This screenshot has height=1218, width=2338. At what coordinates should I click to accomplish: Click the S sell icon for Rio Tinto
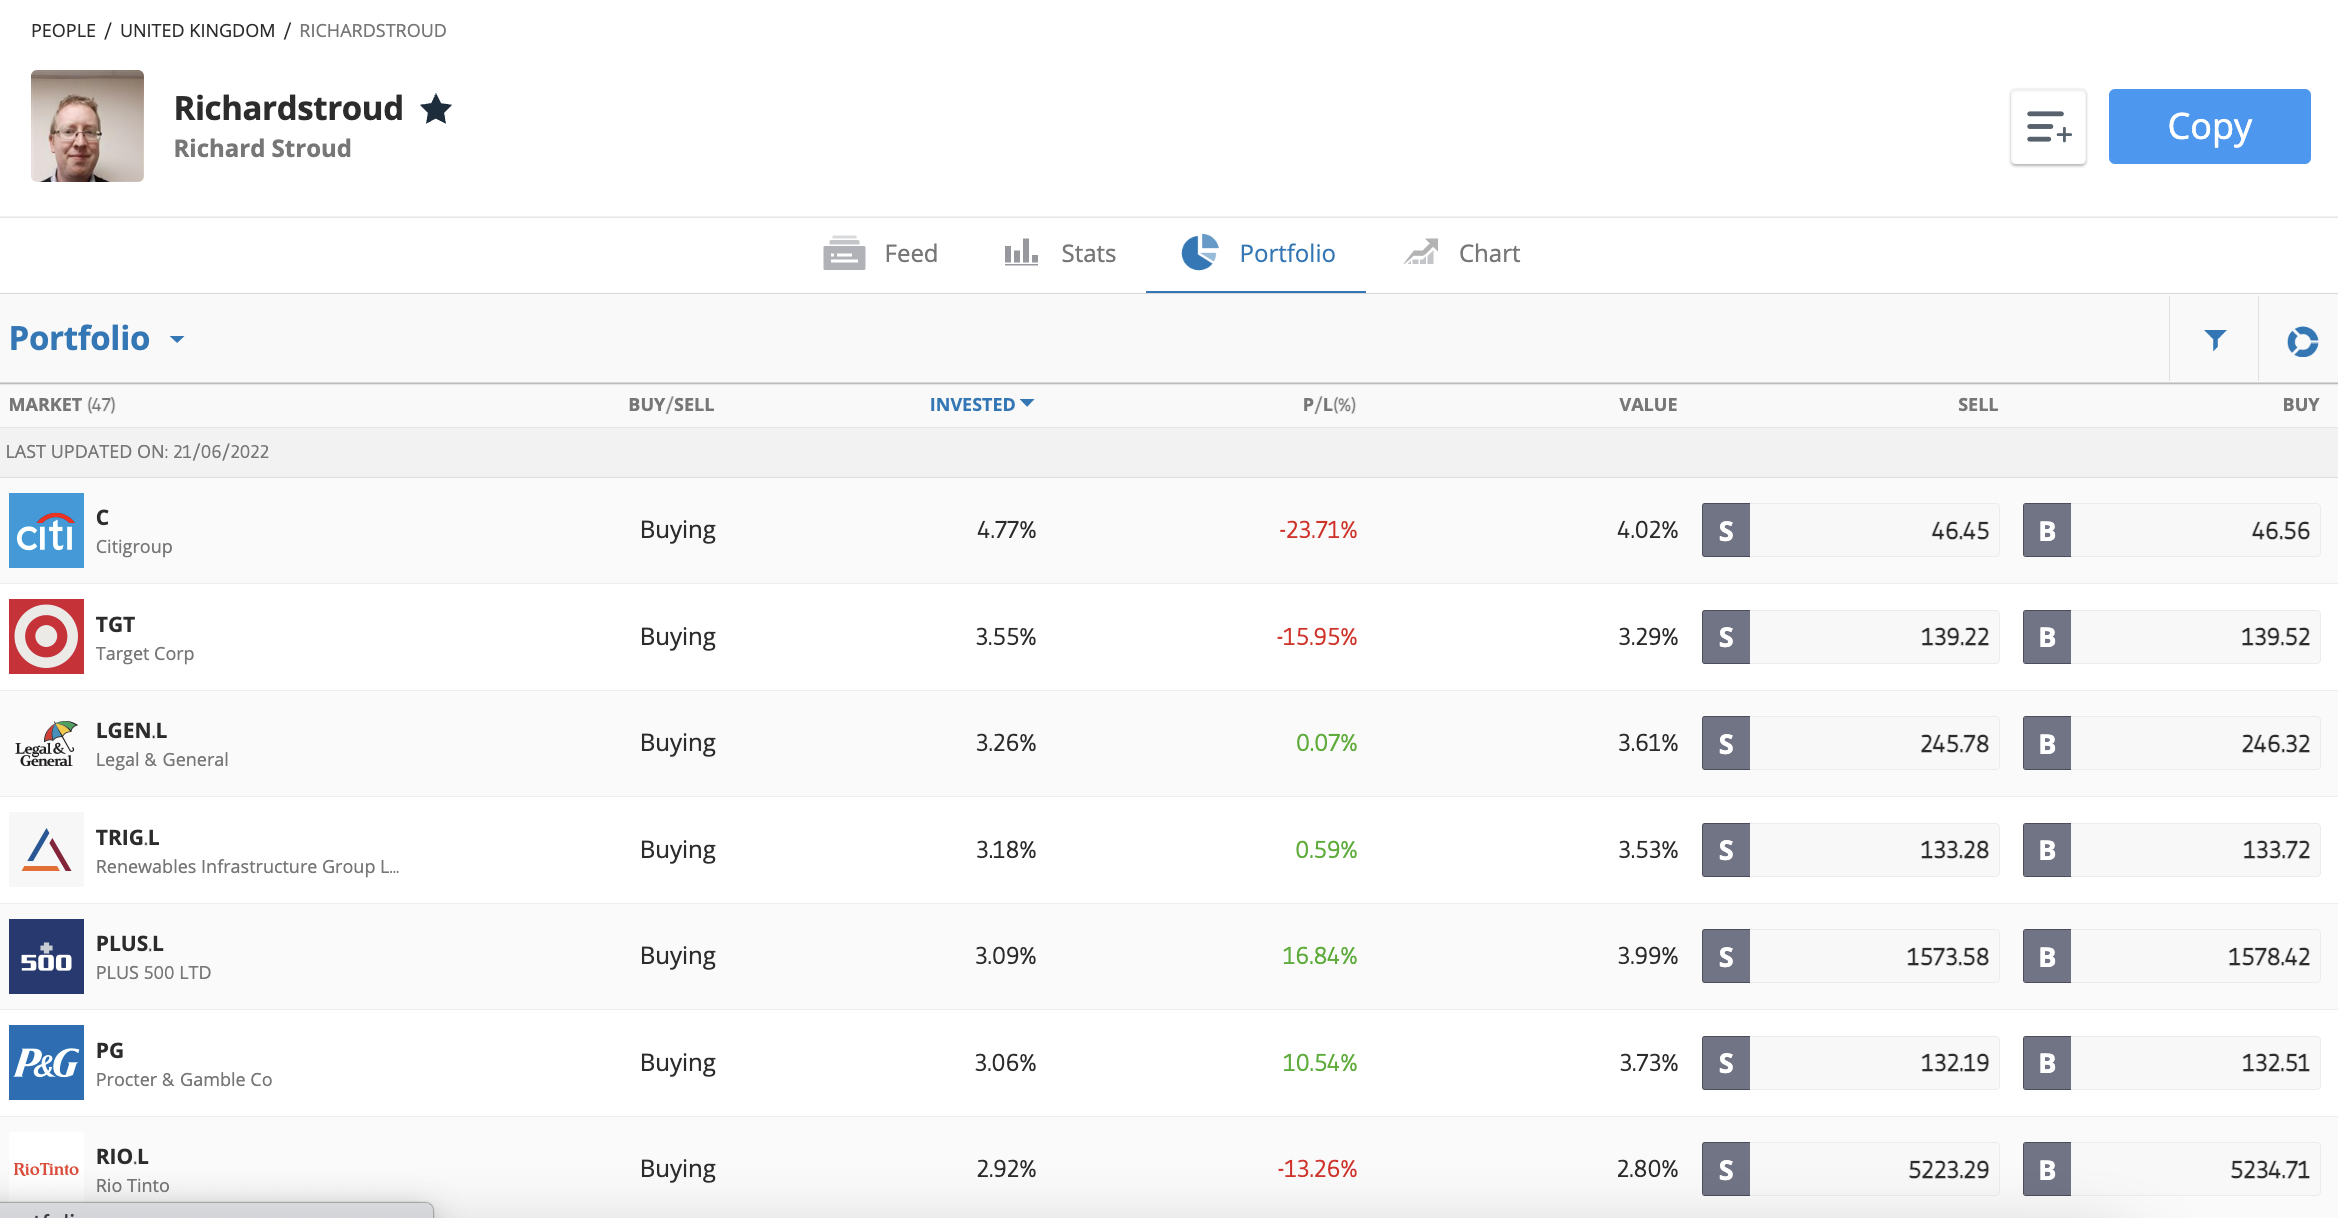point(1726,1169)
